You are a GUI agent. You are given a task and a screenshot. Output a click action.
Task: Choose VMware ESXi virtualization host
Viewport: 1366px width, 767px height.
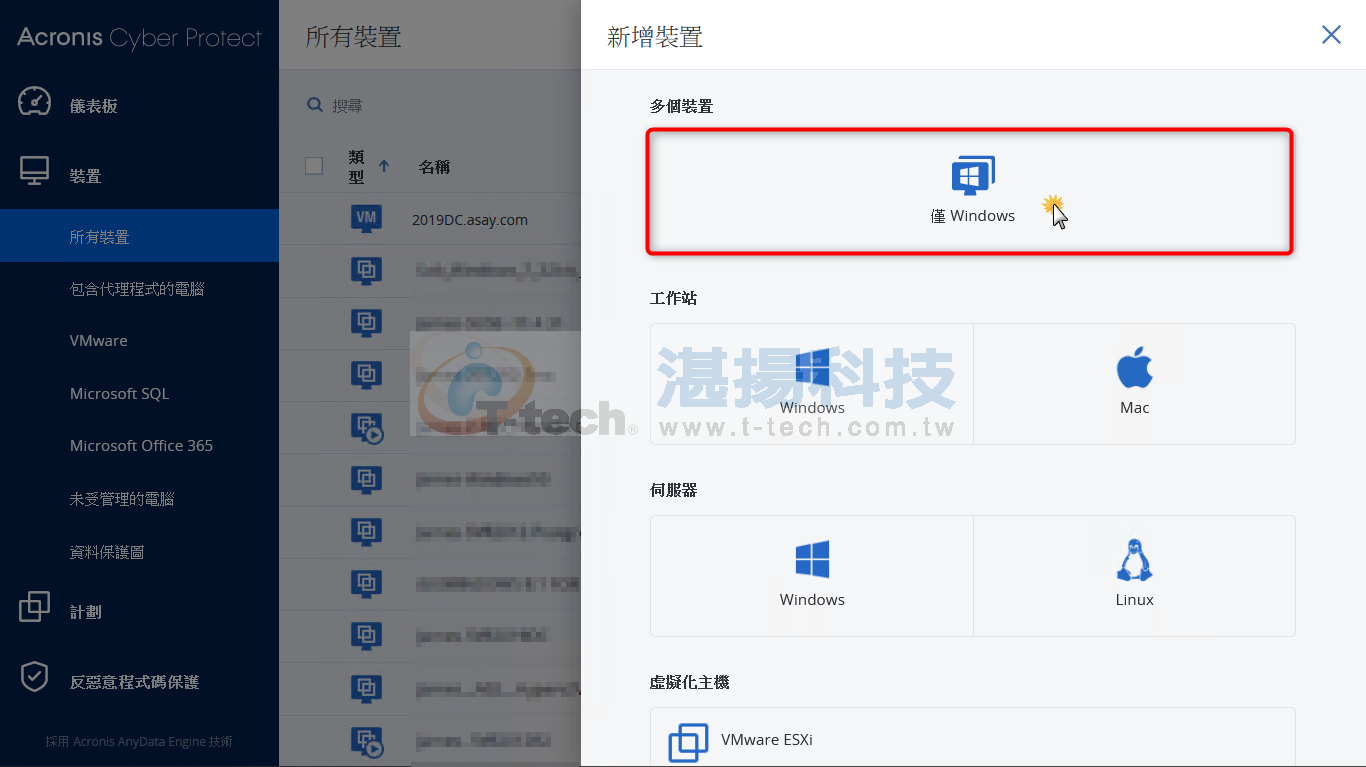(x=973, y=738)
